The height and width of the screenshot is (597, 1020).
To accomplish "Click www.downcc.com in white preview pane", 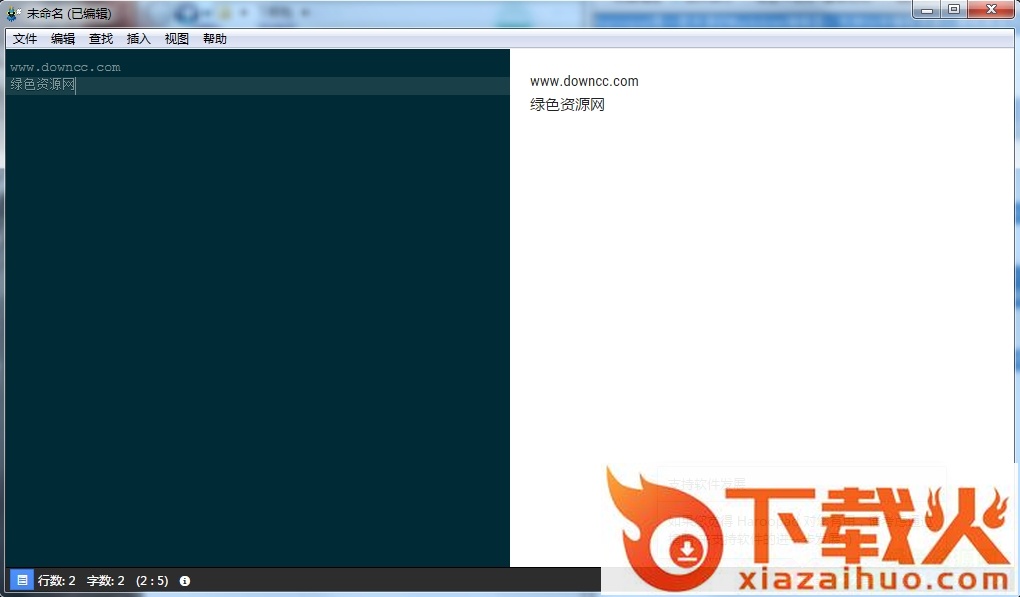I will (584, 81).
